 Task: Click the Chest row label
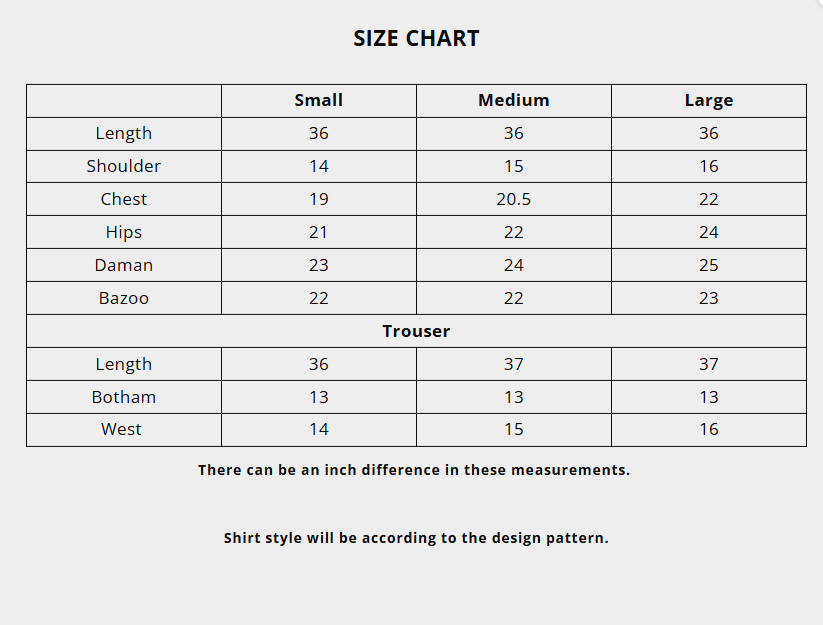click(124, 199)
